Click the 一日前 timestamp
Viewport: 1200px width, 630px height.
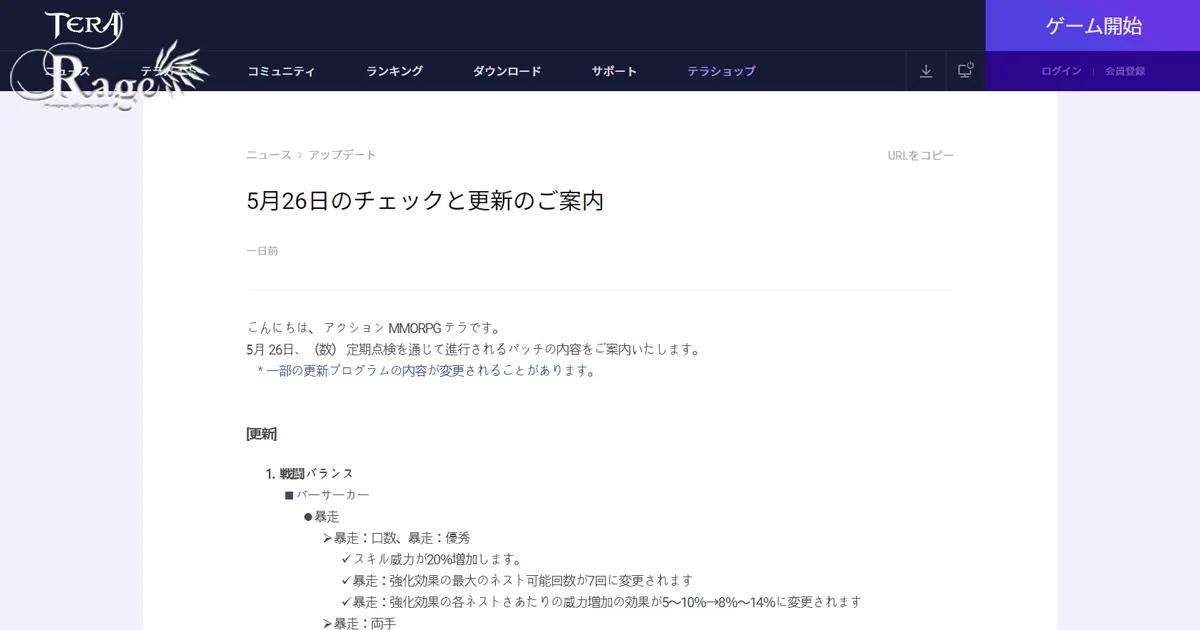(263, 251)
